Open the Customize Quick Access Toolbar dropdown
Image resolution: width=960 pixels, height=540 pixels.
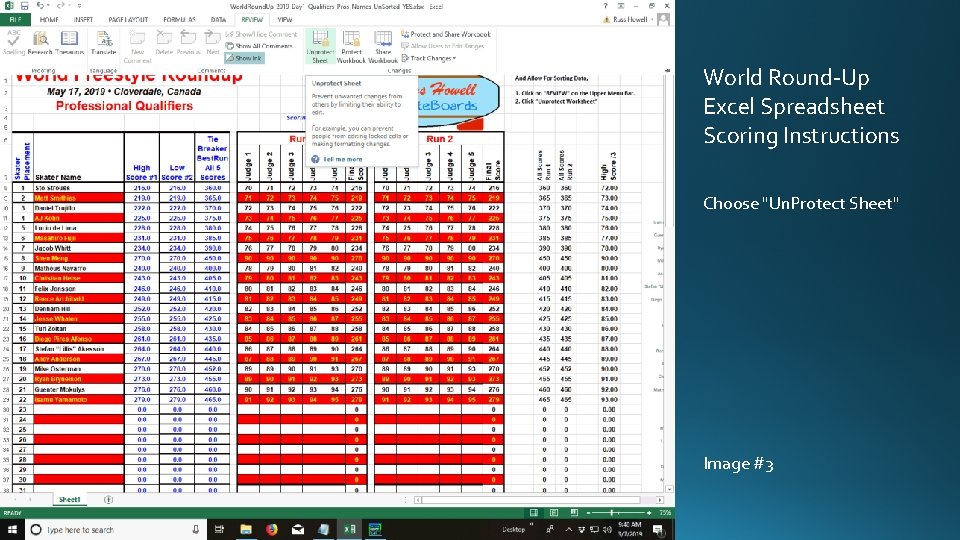coord(80,6)
